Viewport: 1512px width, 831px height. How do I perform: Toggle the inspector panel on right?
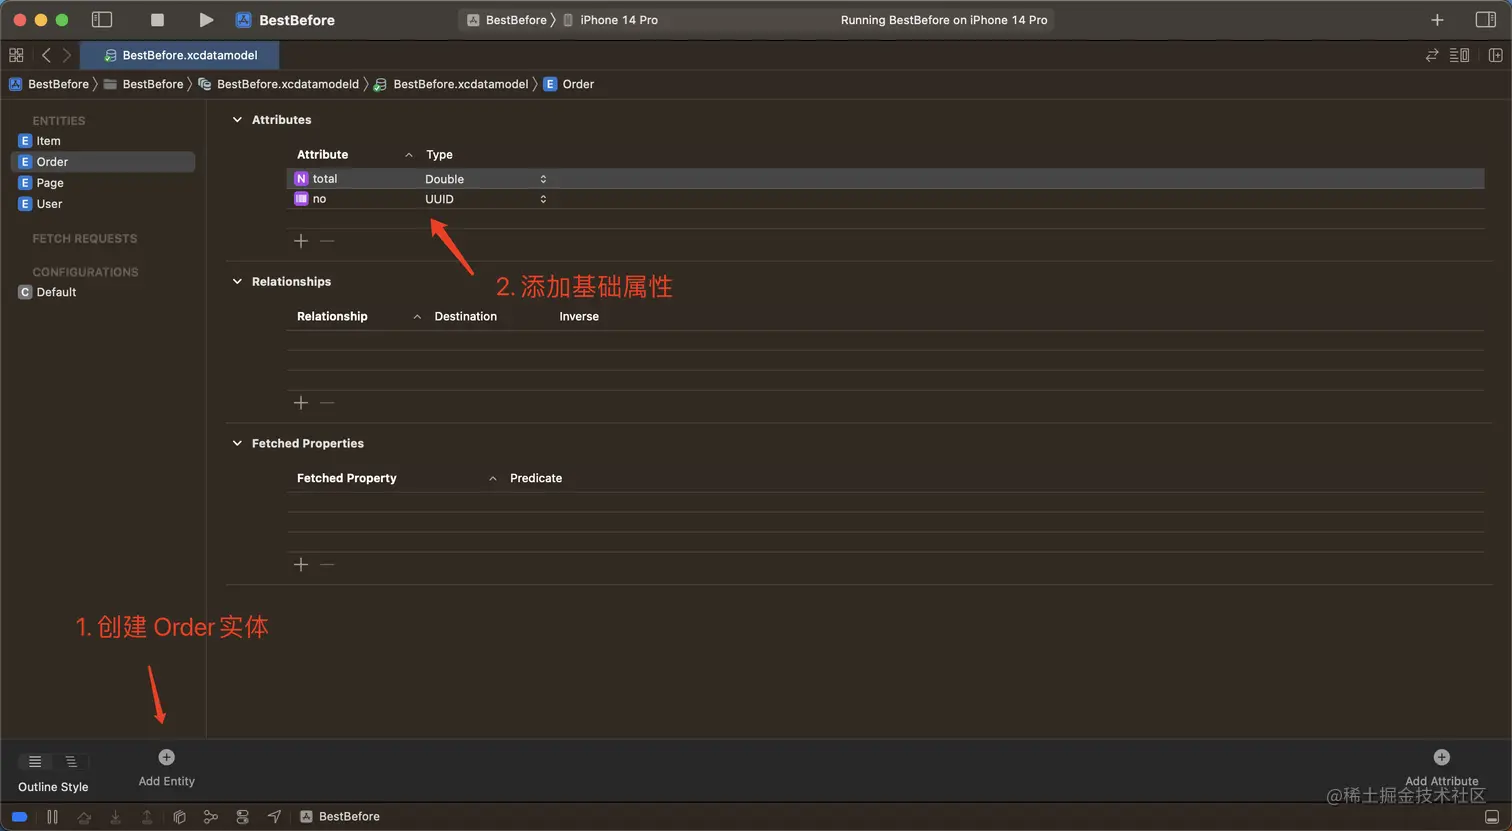1485,20
